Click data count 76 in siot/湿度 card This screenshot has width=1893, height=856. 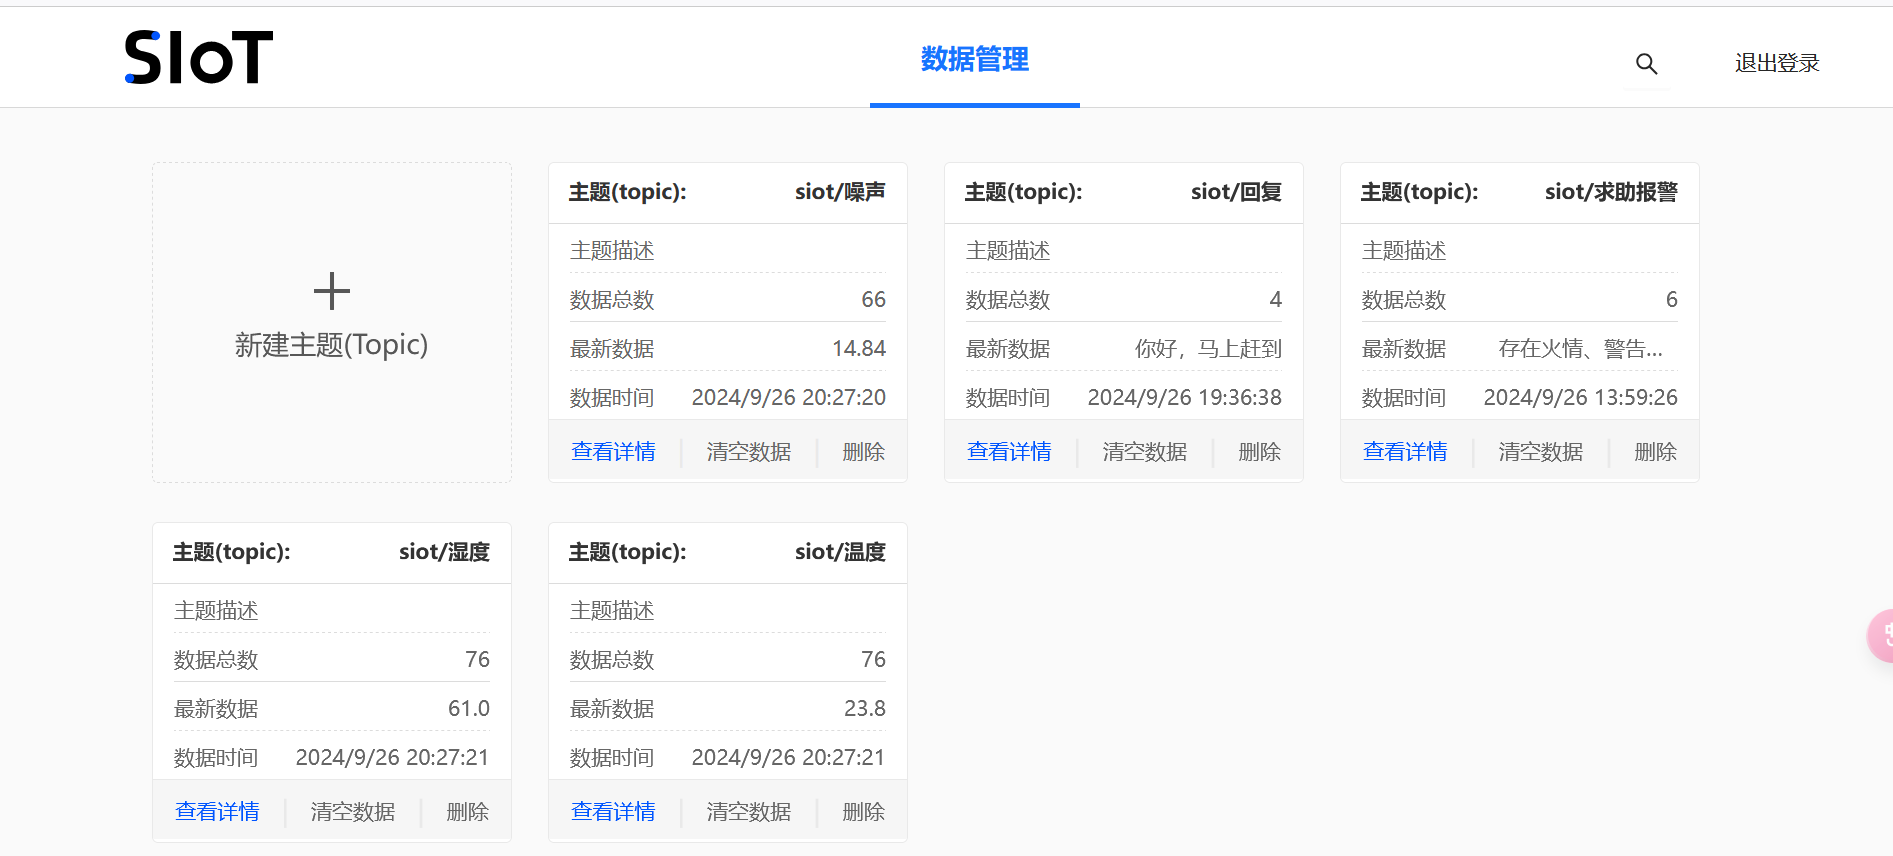478,660
